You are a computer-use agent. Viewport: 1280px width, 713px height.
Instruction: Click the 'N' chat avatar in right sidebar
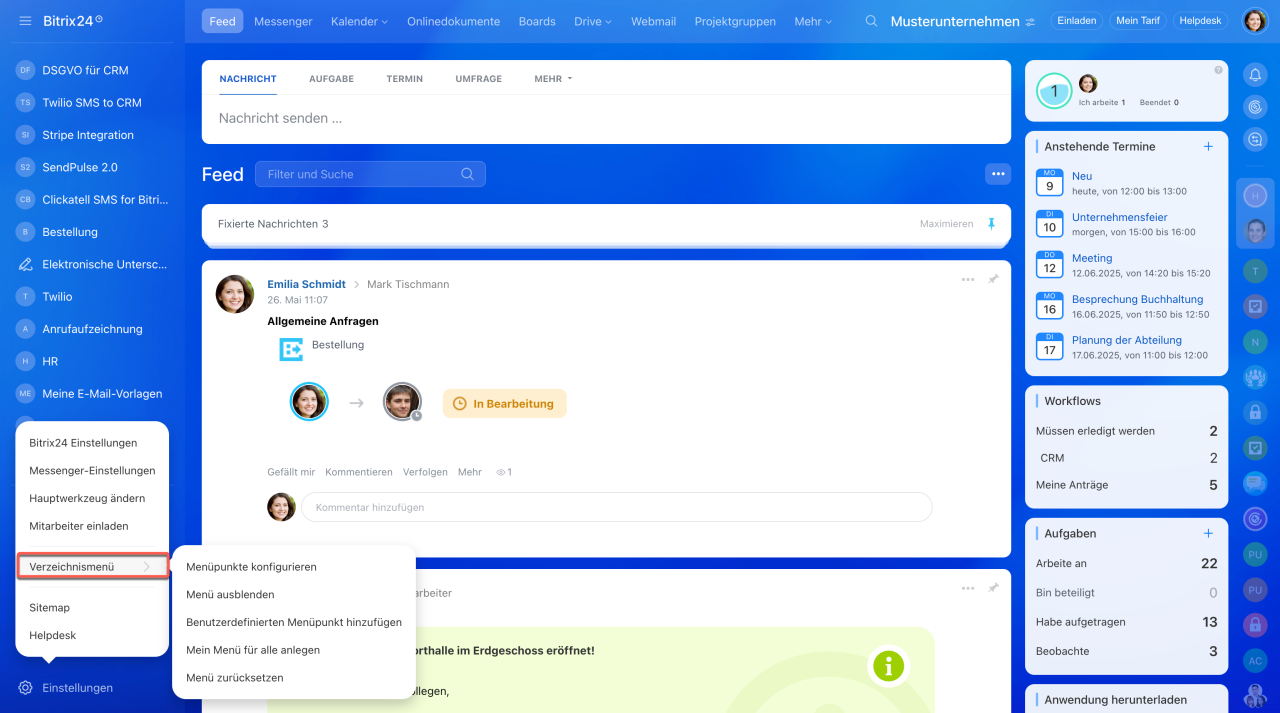coord(1255,342)
